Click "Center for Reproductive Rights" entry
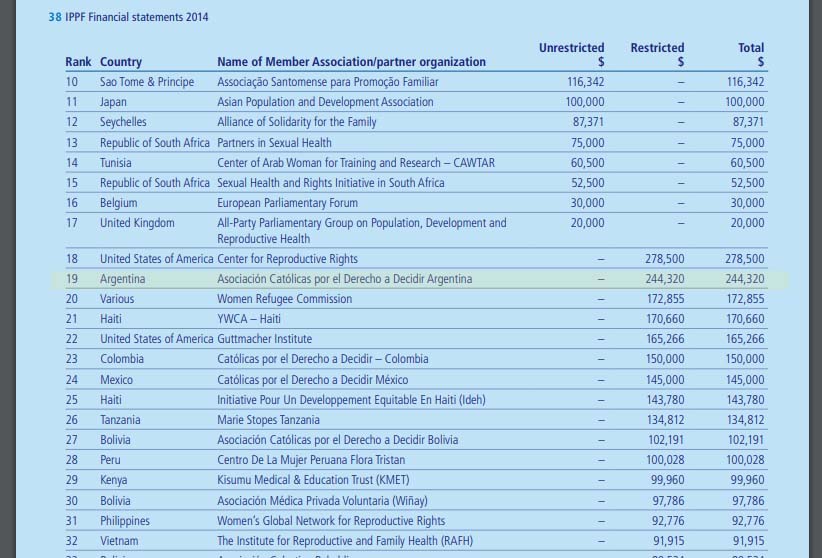This screenshot has width=822, height=558. (287, 259)
